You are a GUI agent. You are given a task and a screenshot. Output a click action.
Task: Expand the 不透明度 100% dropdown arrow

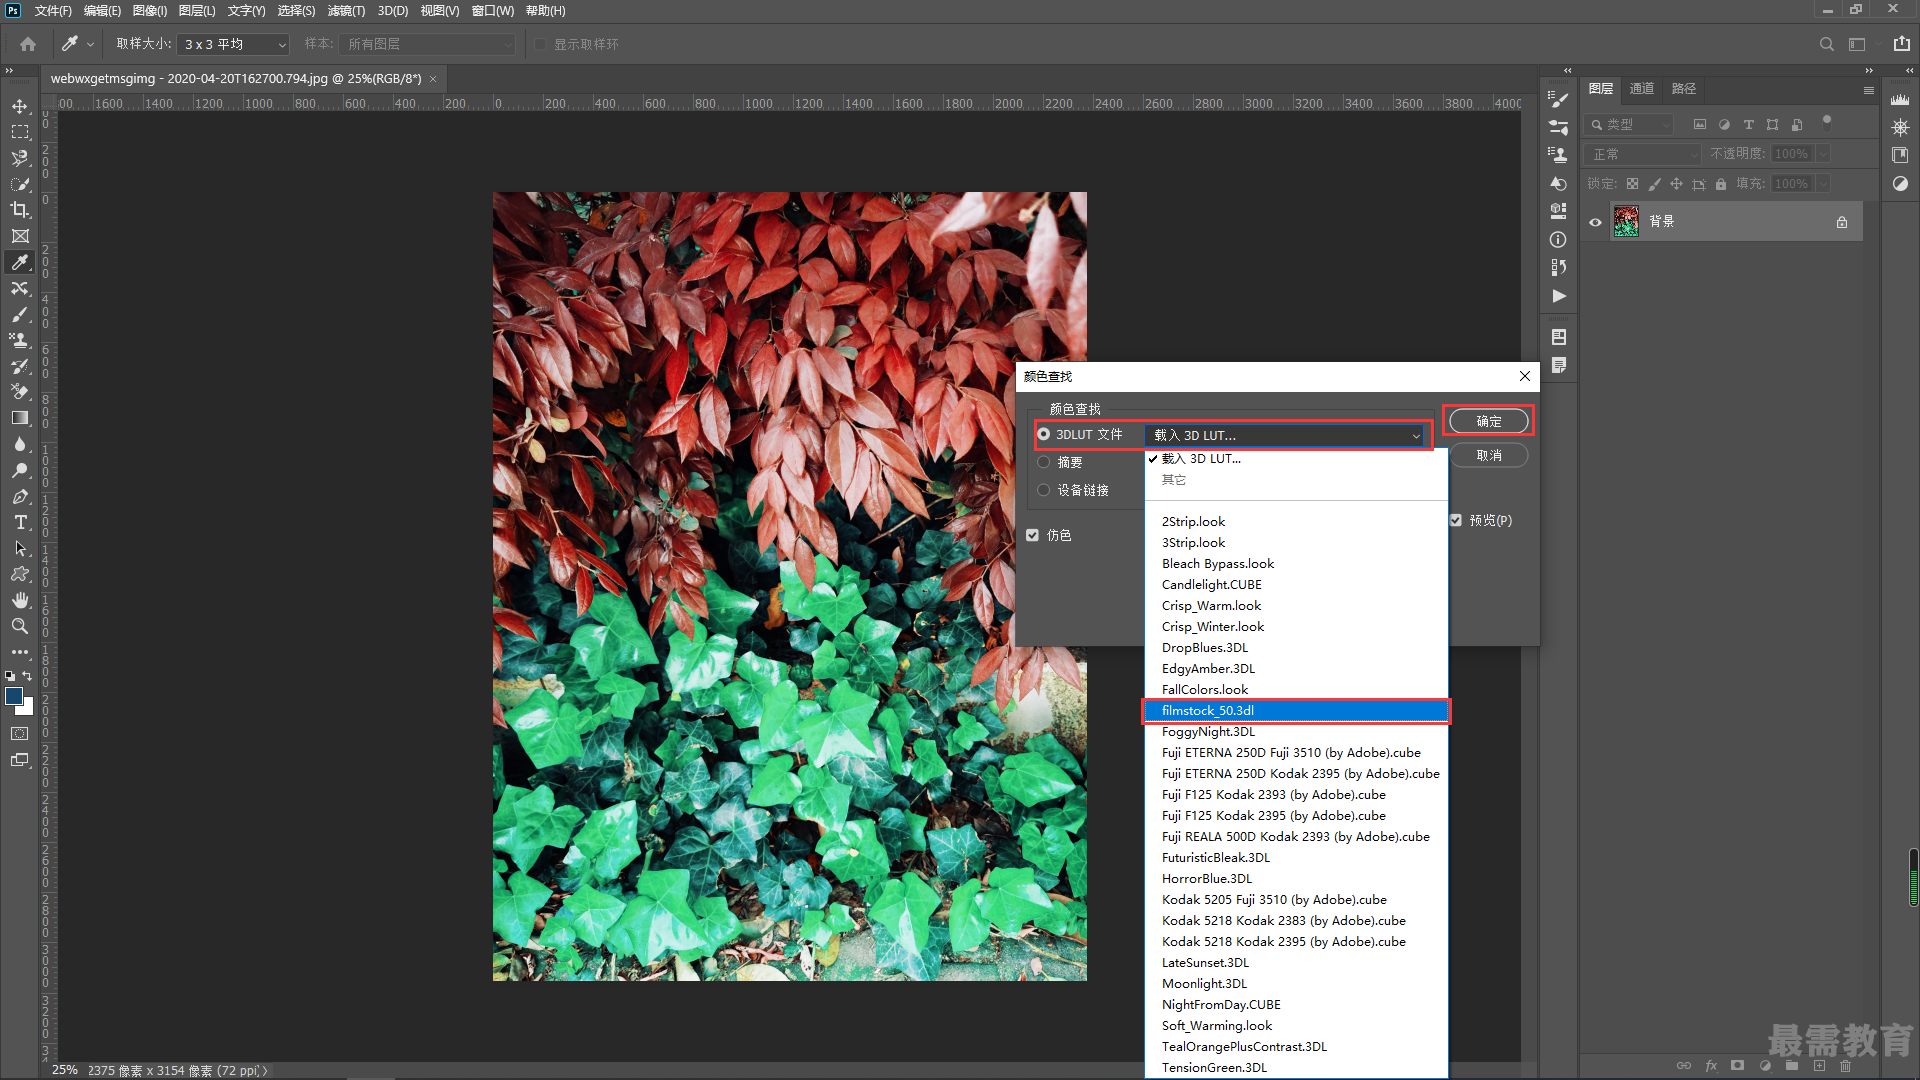pyautogui.click(x=1823, y=154)
